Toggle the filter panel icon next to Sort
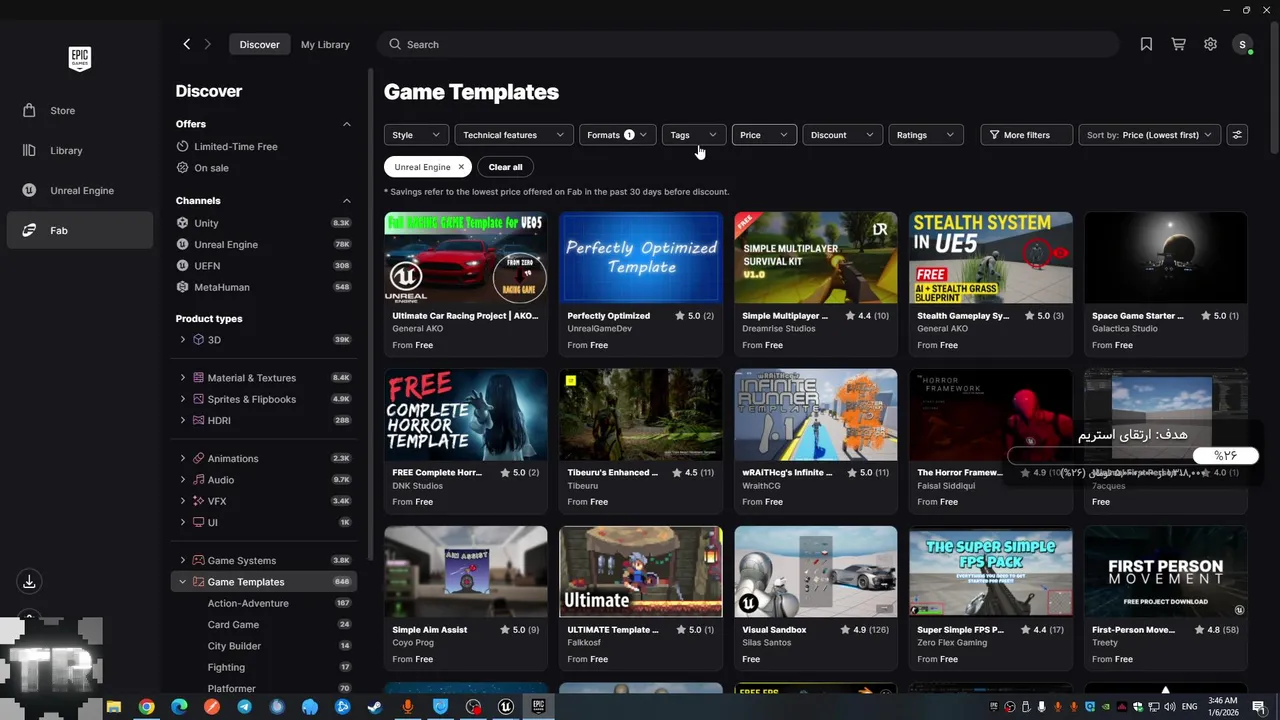 pos(1237,135)
